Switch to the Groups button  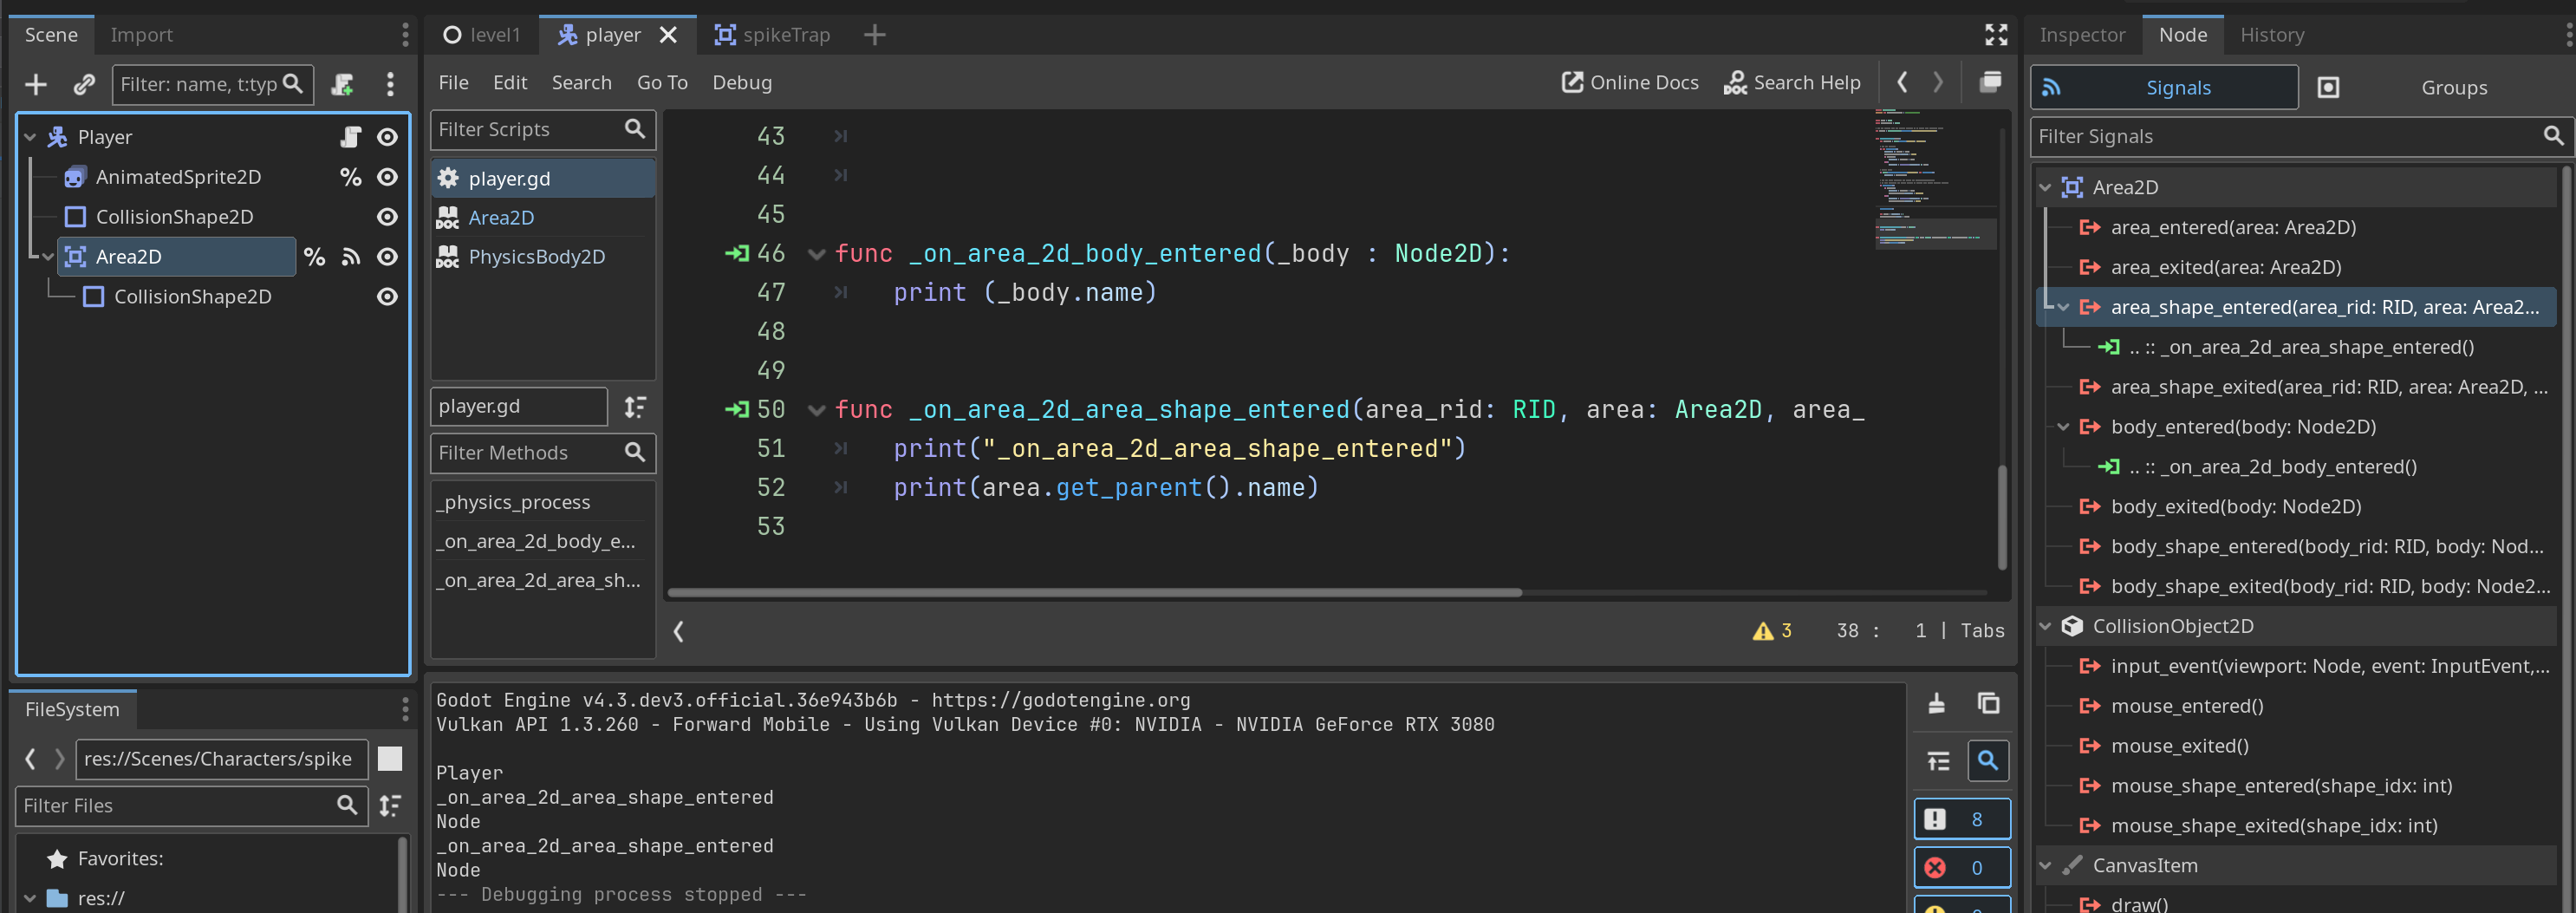[2452, 88]
